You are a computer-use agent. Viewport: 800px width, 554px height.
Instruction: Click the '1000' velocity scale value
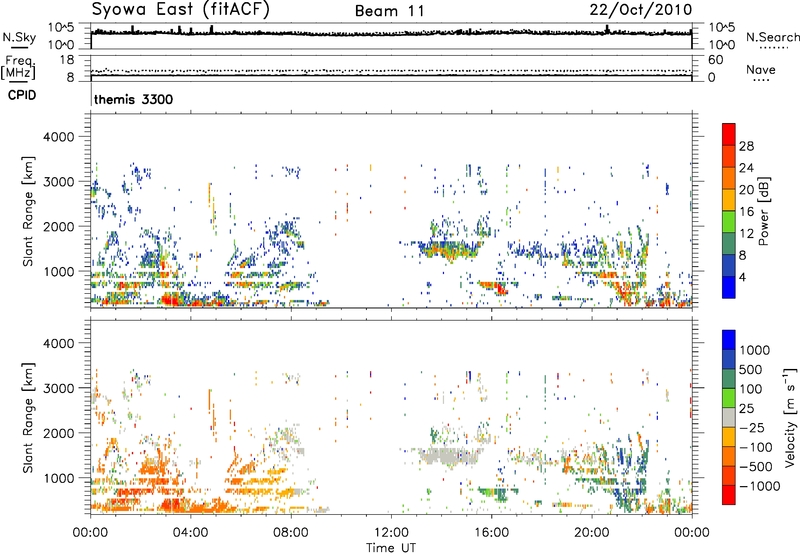pyautogui.click(x=754, y=350)
